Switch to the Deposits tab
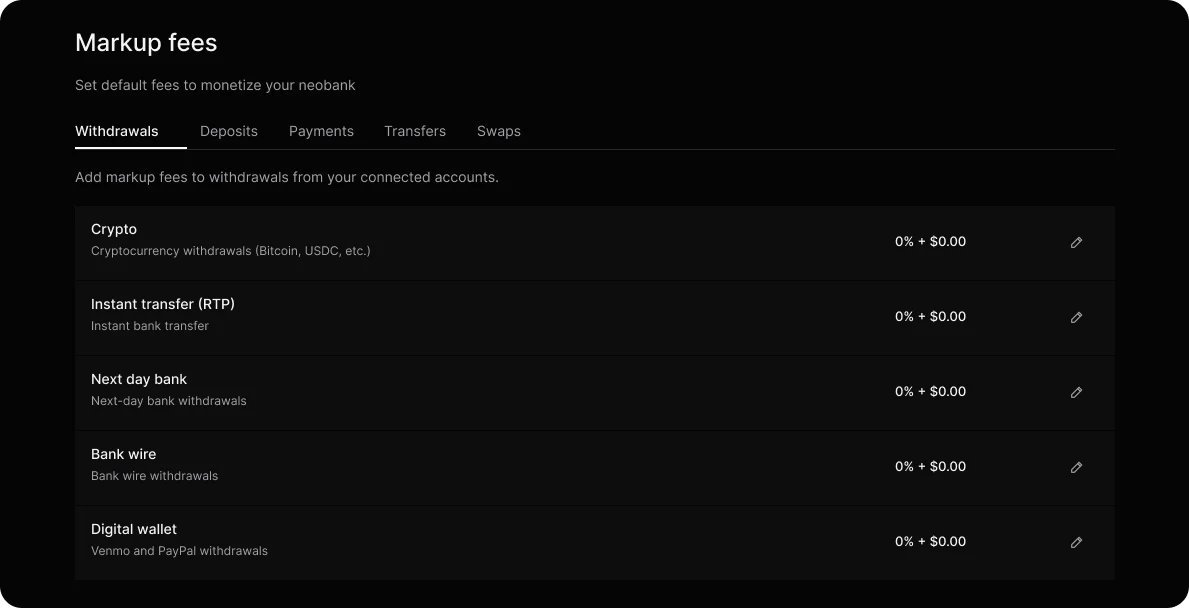 229,131
